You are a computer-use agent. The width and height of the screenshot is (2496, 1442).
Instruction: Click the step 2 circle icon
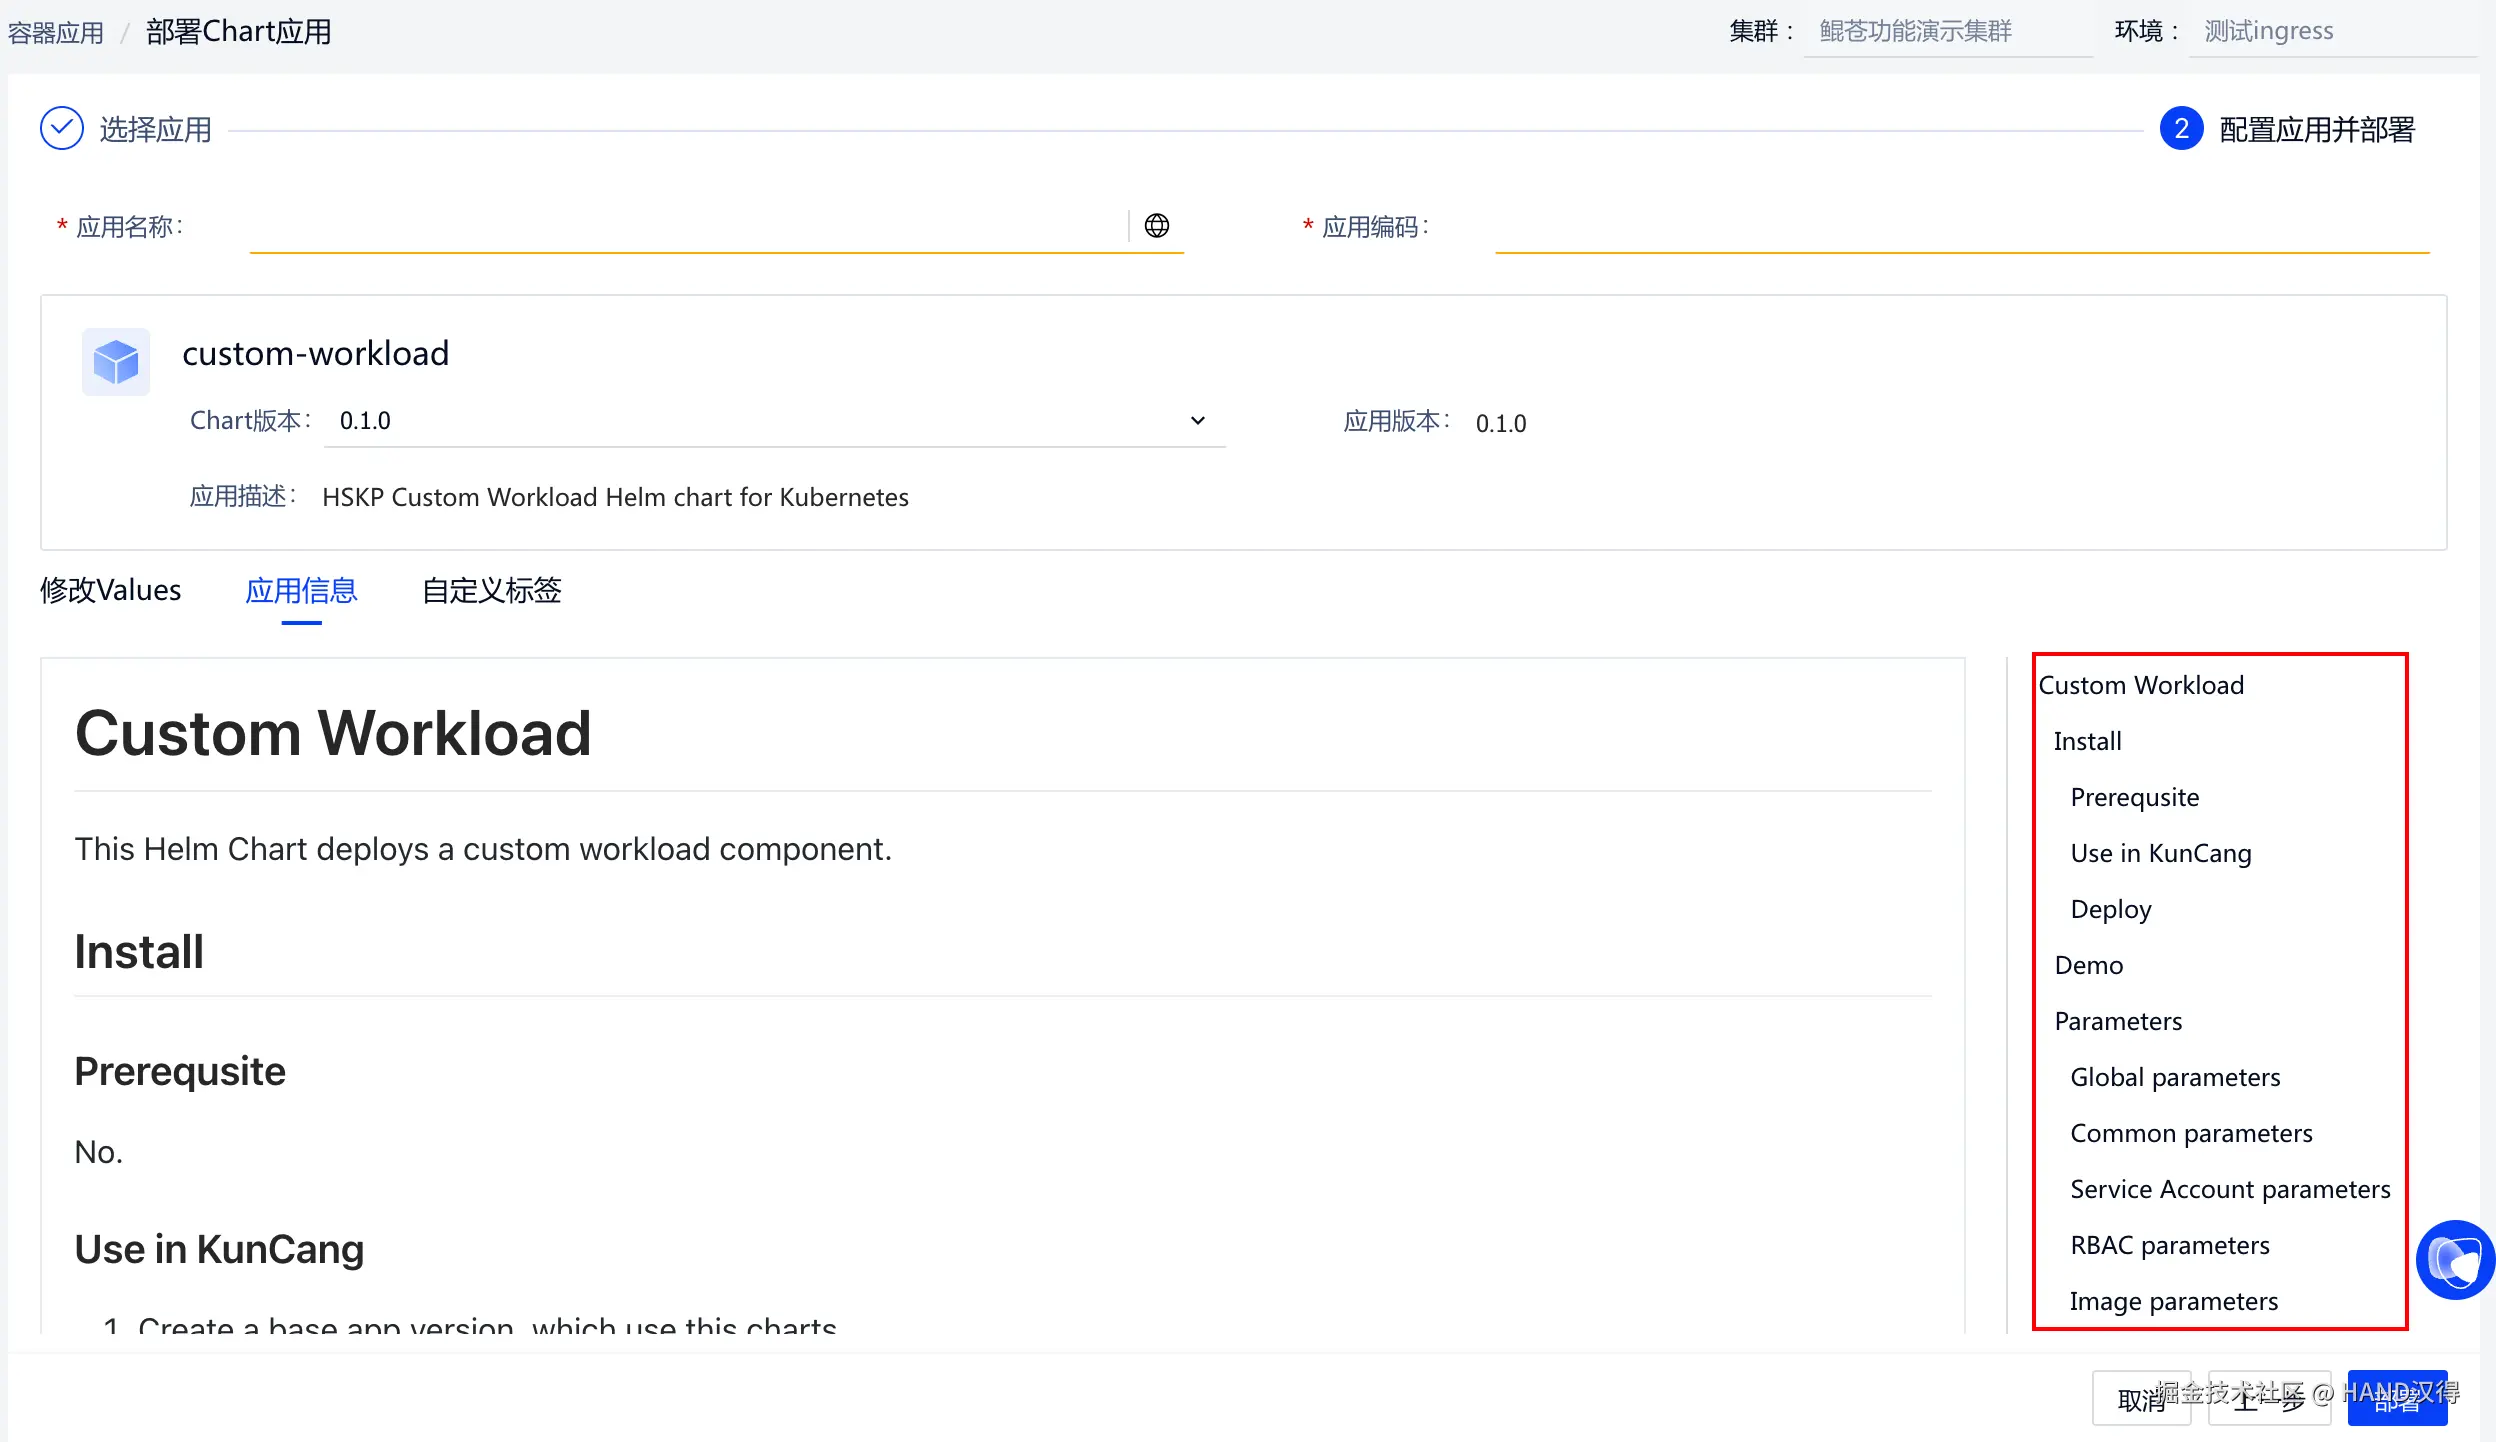click(x=2181, y=129)
